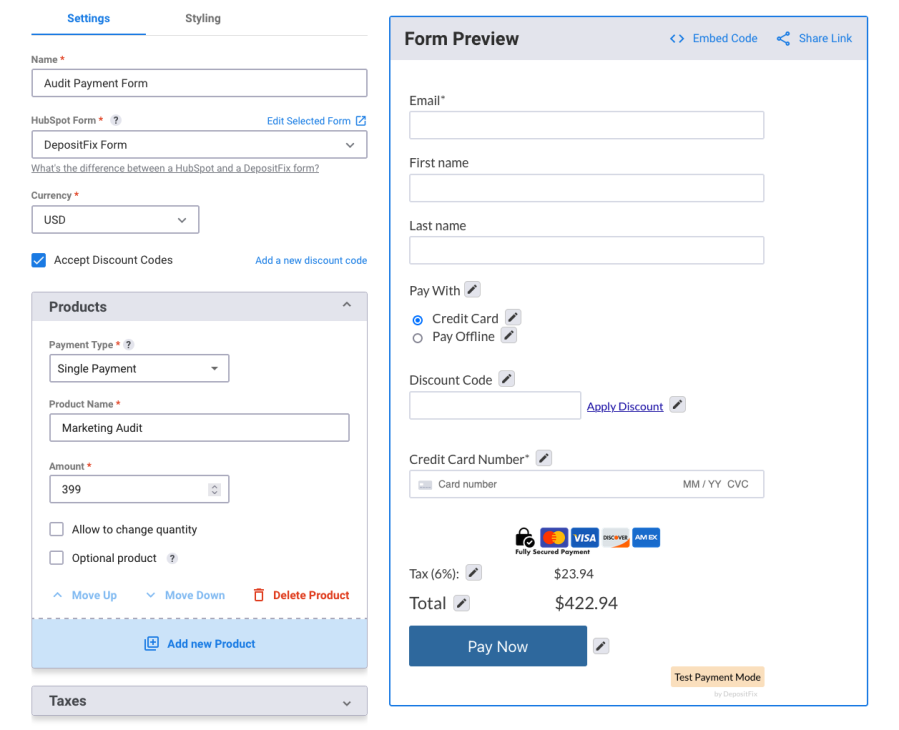Expand the Taxes section
This screenshot has height=730, width=899.
tap(346, 701)
